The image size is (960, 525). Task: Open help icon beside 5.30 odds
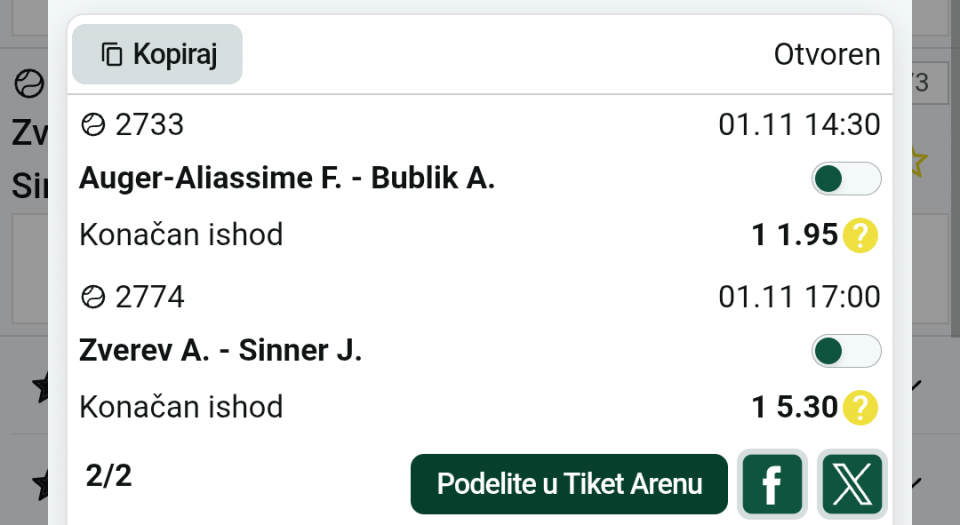pos(860,407)
